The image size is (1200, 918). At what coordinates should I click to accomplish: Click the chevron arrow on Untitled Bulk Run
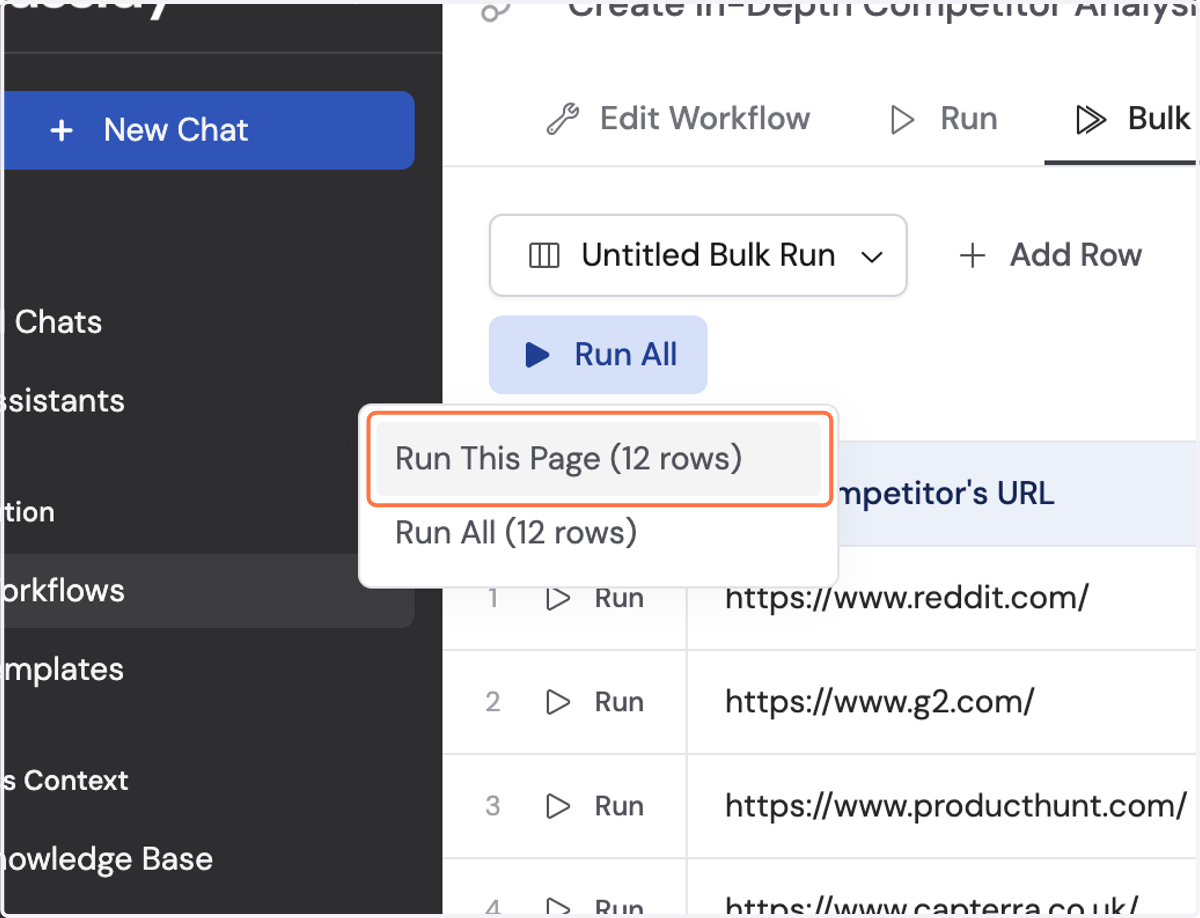(x=872, y=257)
